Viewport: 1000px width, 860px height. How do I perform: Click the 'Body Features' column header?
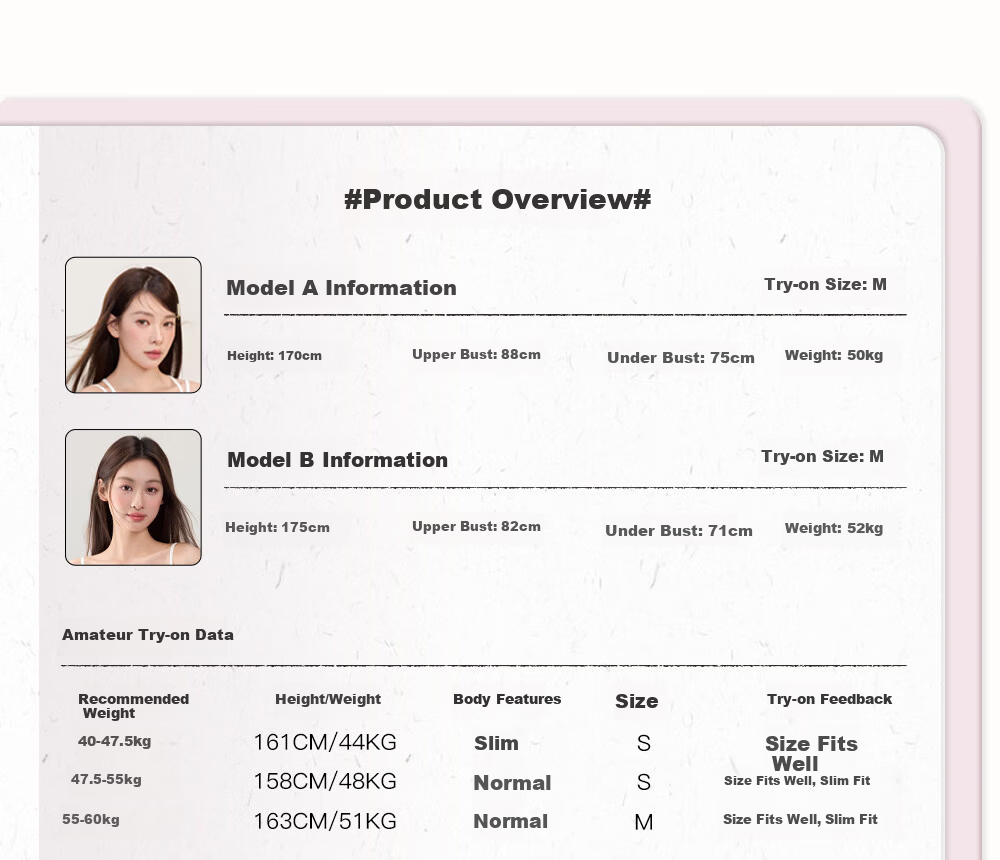[507, 699]
